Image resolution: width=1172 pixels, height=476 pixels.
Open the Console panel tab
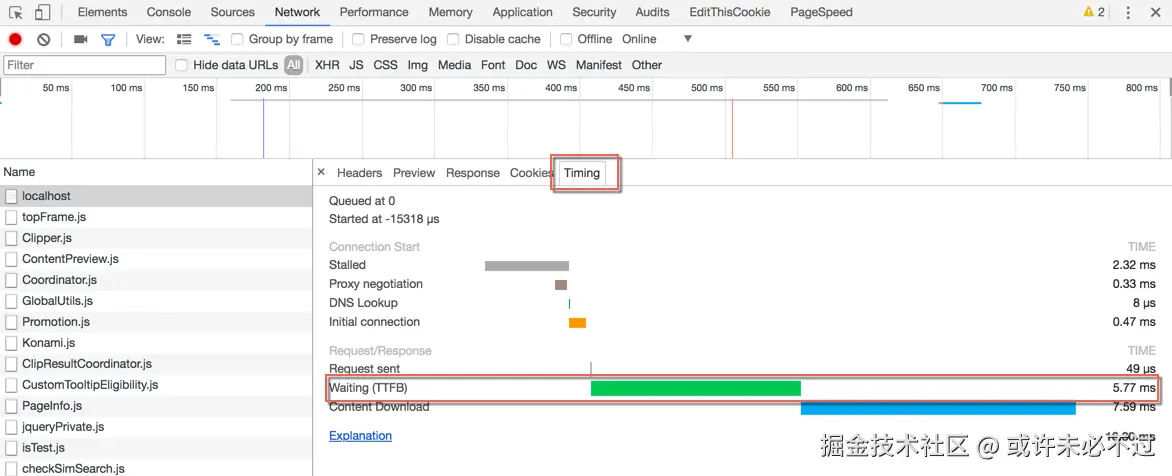(x=169, y=12)
